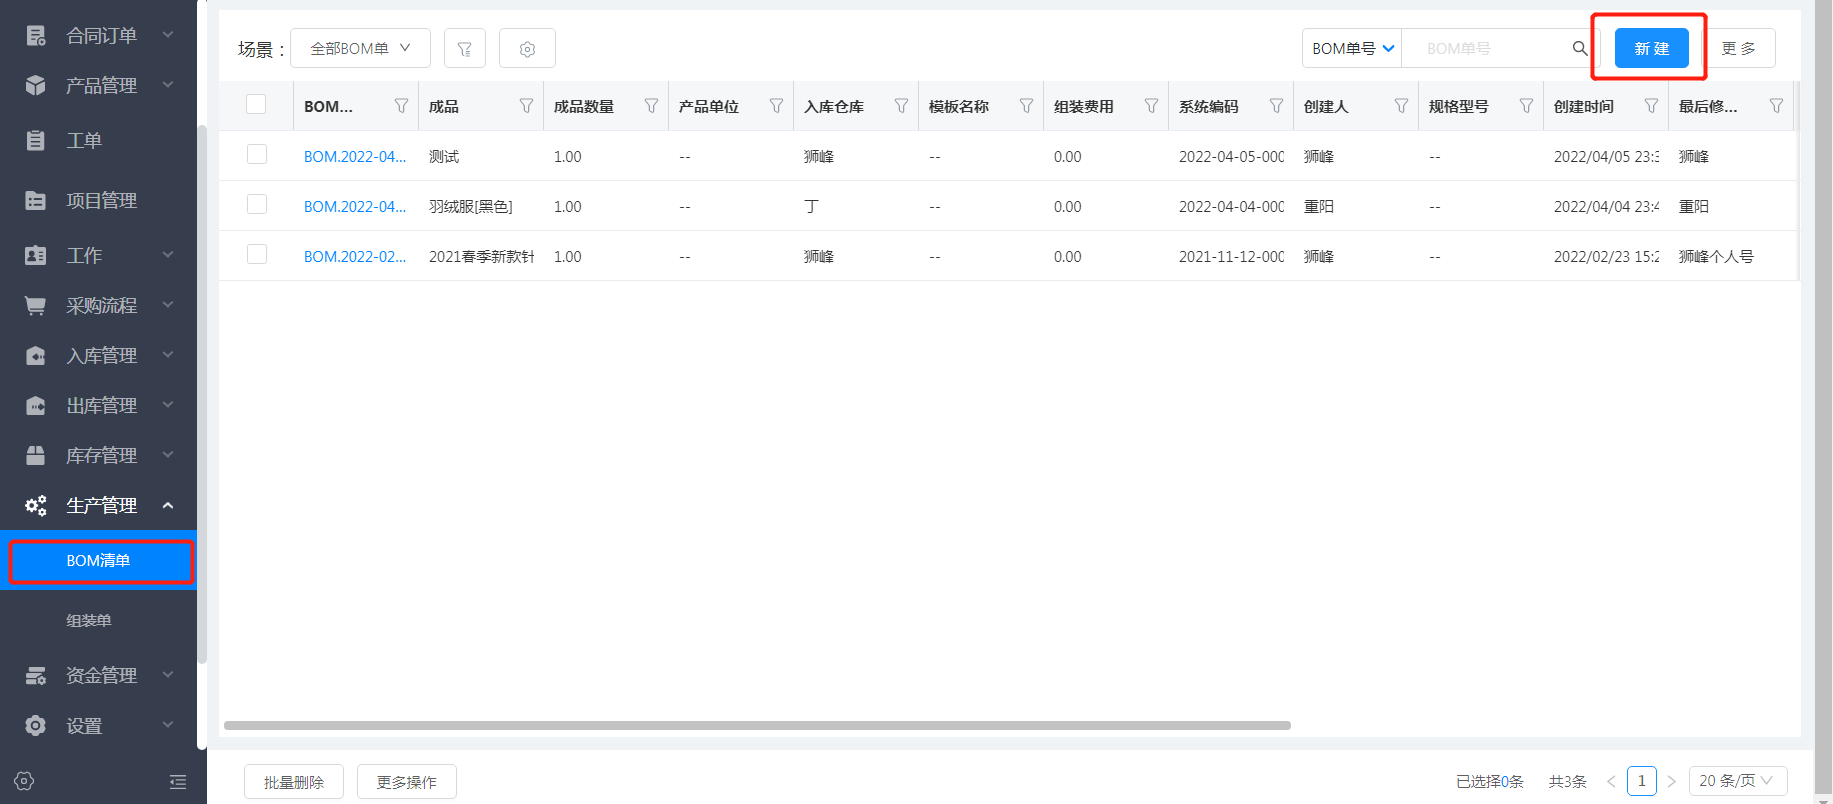
Task: Click the 工作 badge icon
Action: coord(36,255)
